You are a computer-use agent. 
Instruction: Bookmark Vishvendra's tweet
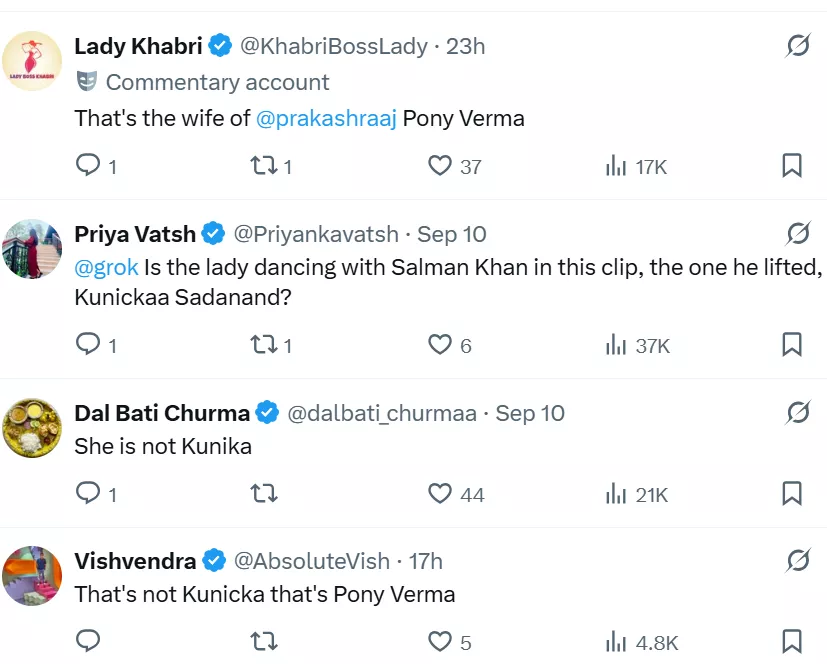tap(791, 642)
